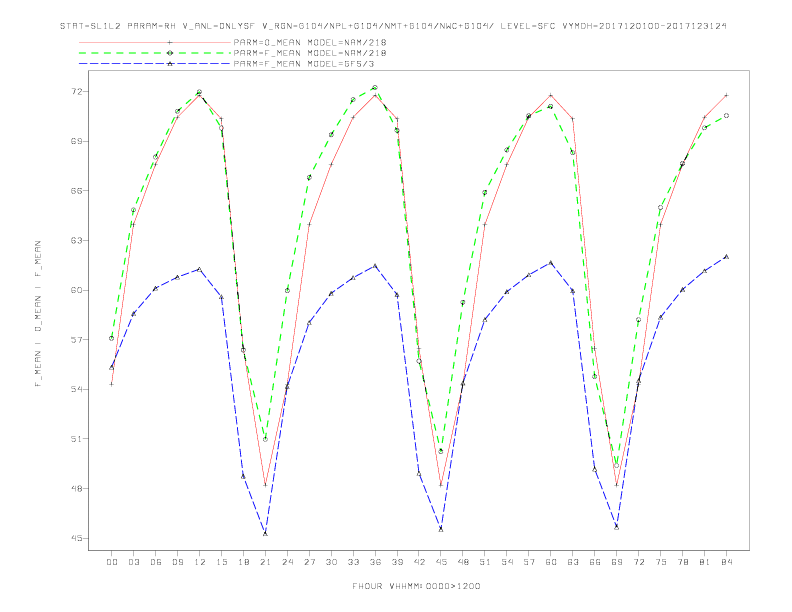Click the x-axis tick label 48
792x612 pixels.
coord(463,562)
